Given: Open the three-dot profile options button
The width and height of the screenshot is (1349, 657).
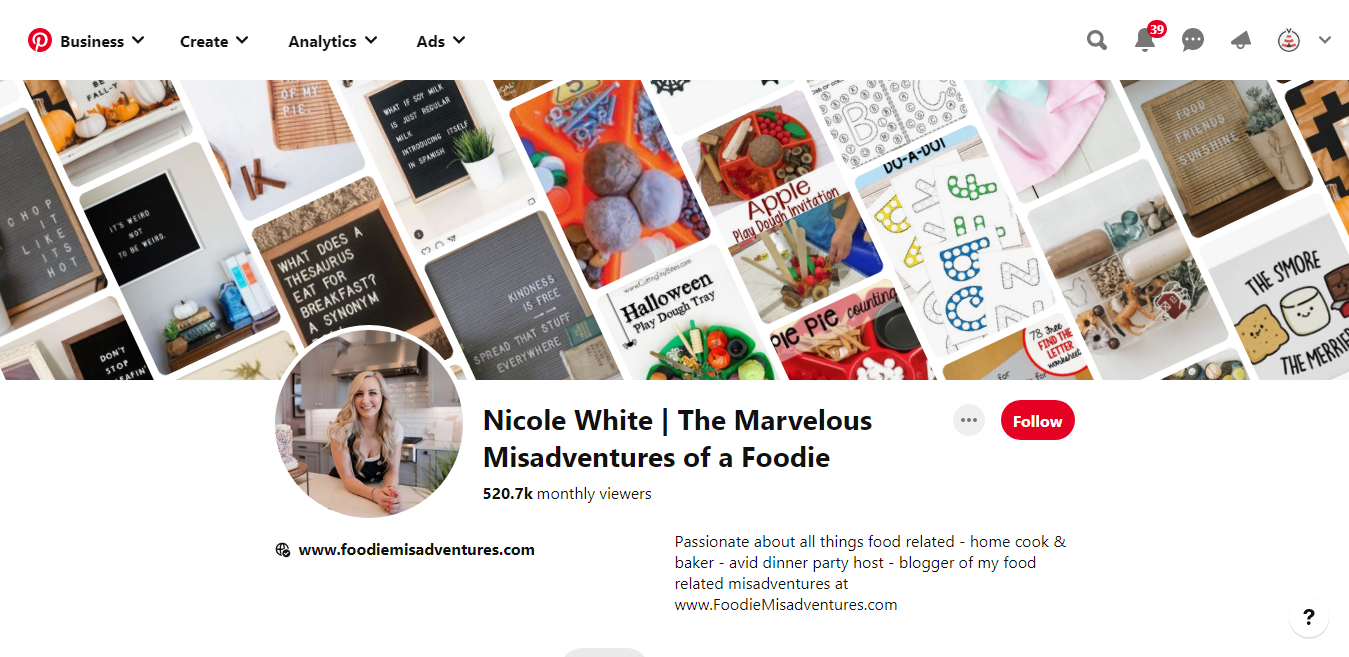Looking at the screenshot, I should (x=968, y=420).
